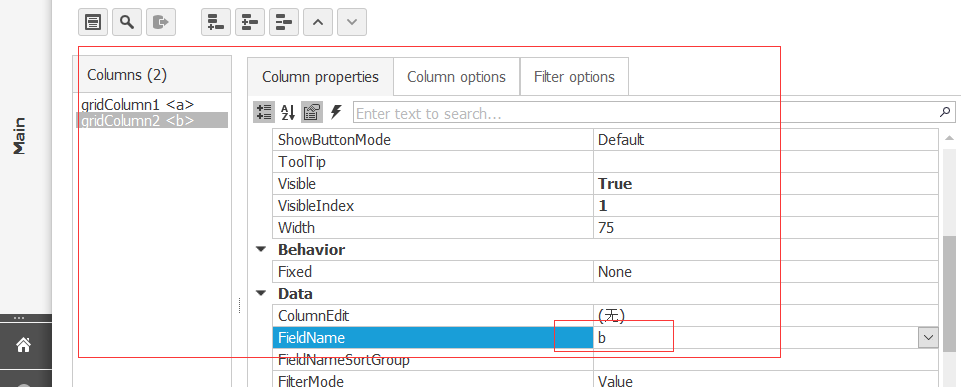Select the vertical Main tab in the sidebar
The height and width of the screenshot is (387, 961).
click(x=20, y=136)
